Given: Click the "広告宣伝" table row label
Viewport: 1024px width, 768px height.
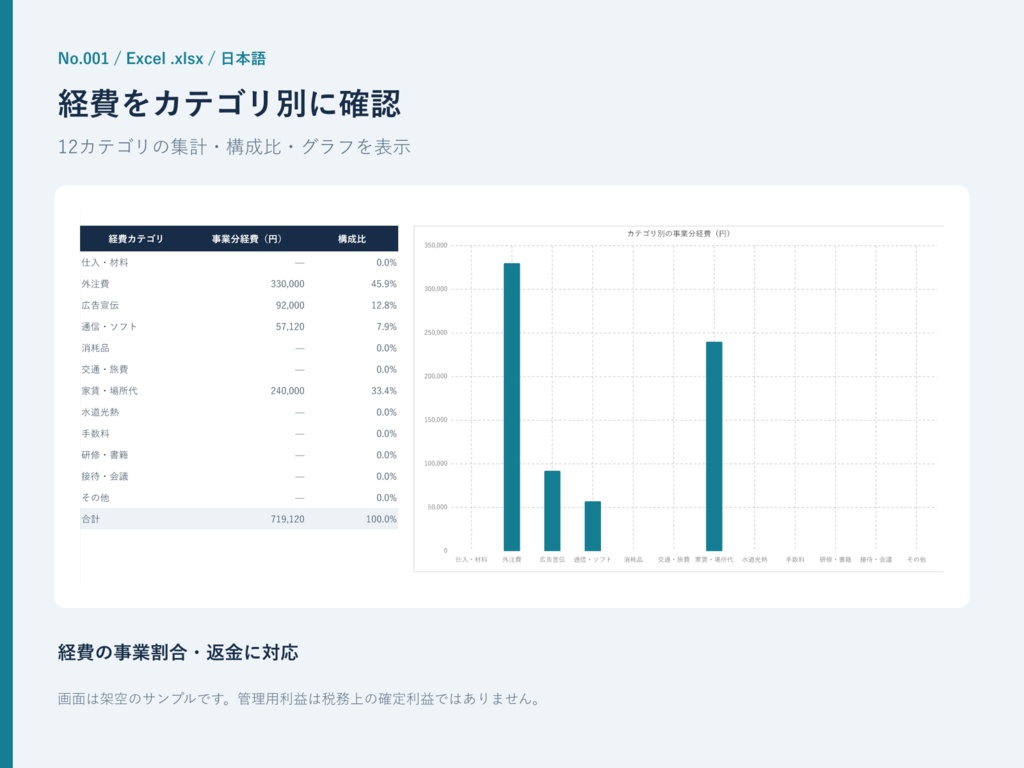Looking at the screenshot, I should click(x=100, y=306).
